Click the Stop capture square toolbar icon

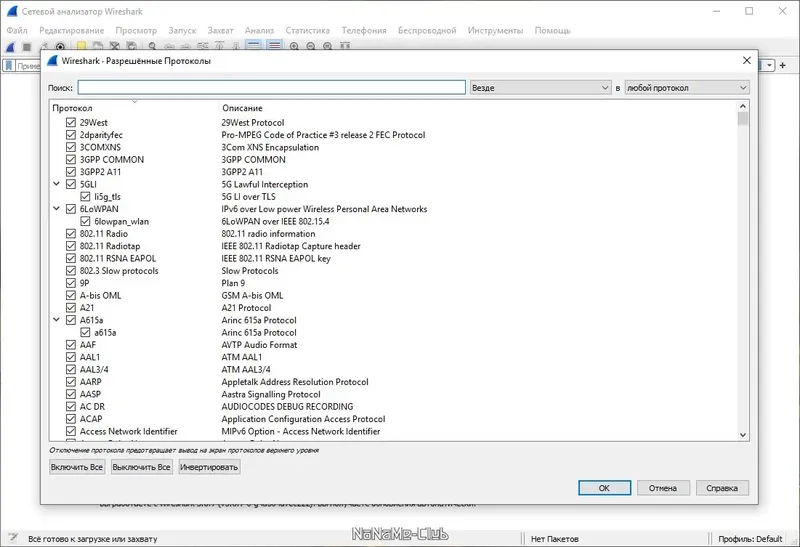[x=27, y=47]
